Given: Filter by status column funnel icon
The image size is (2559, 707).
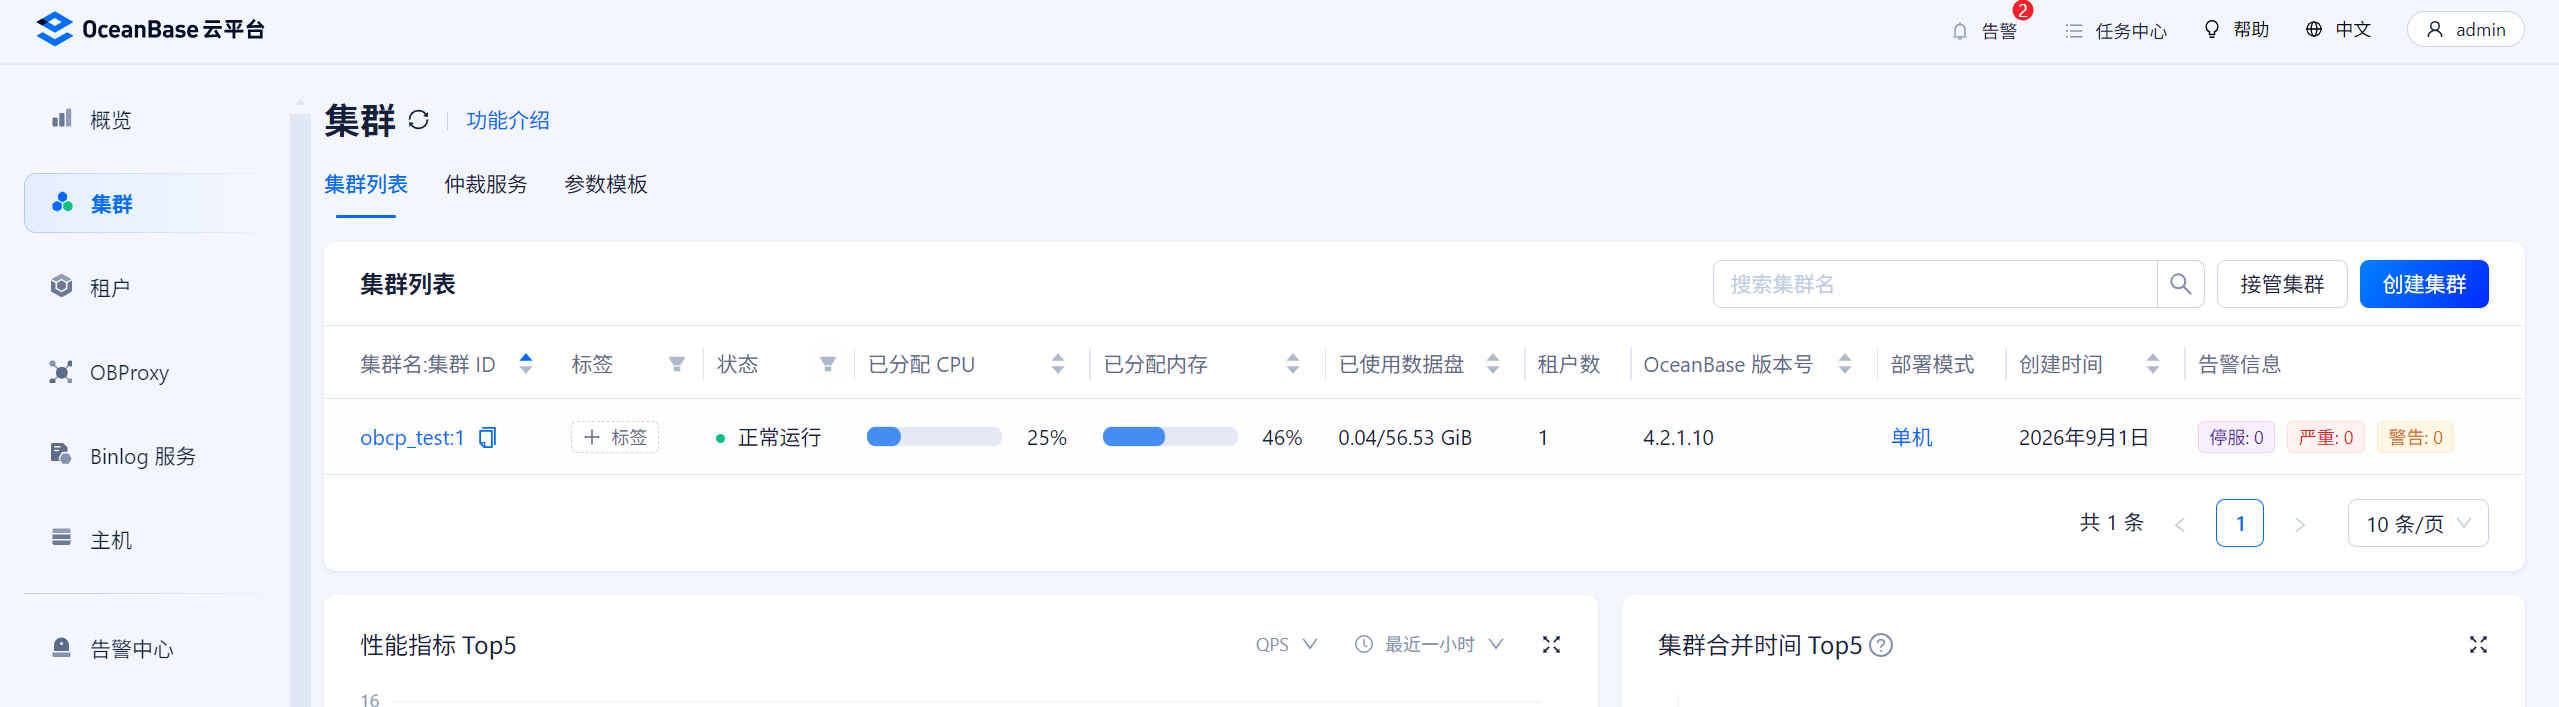Looking at the screenshot, I should [x=828, y=364].
